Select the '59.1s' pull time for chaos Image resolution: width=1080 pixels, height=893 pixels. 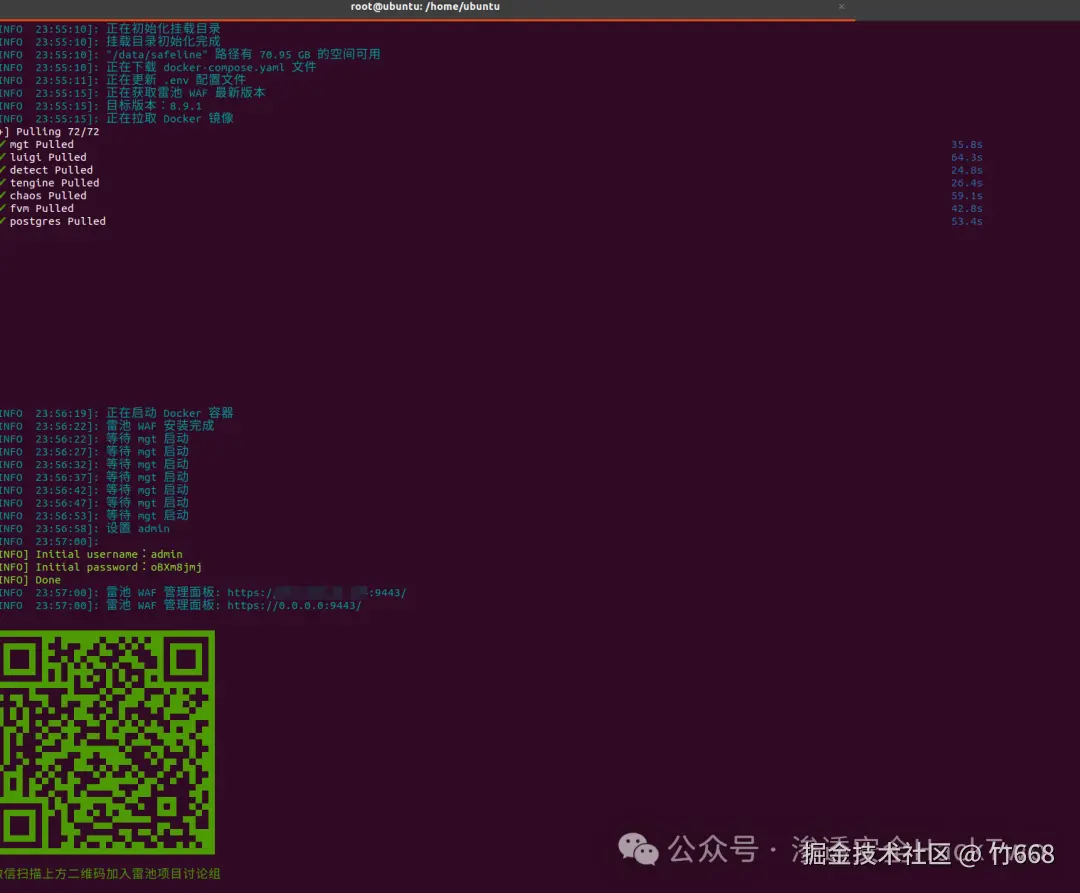(x=967, y=196)
